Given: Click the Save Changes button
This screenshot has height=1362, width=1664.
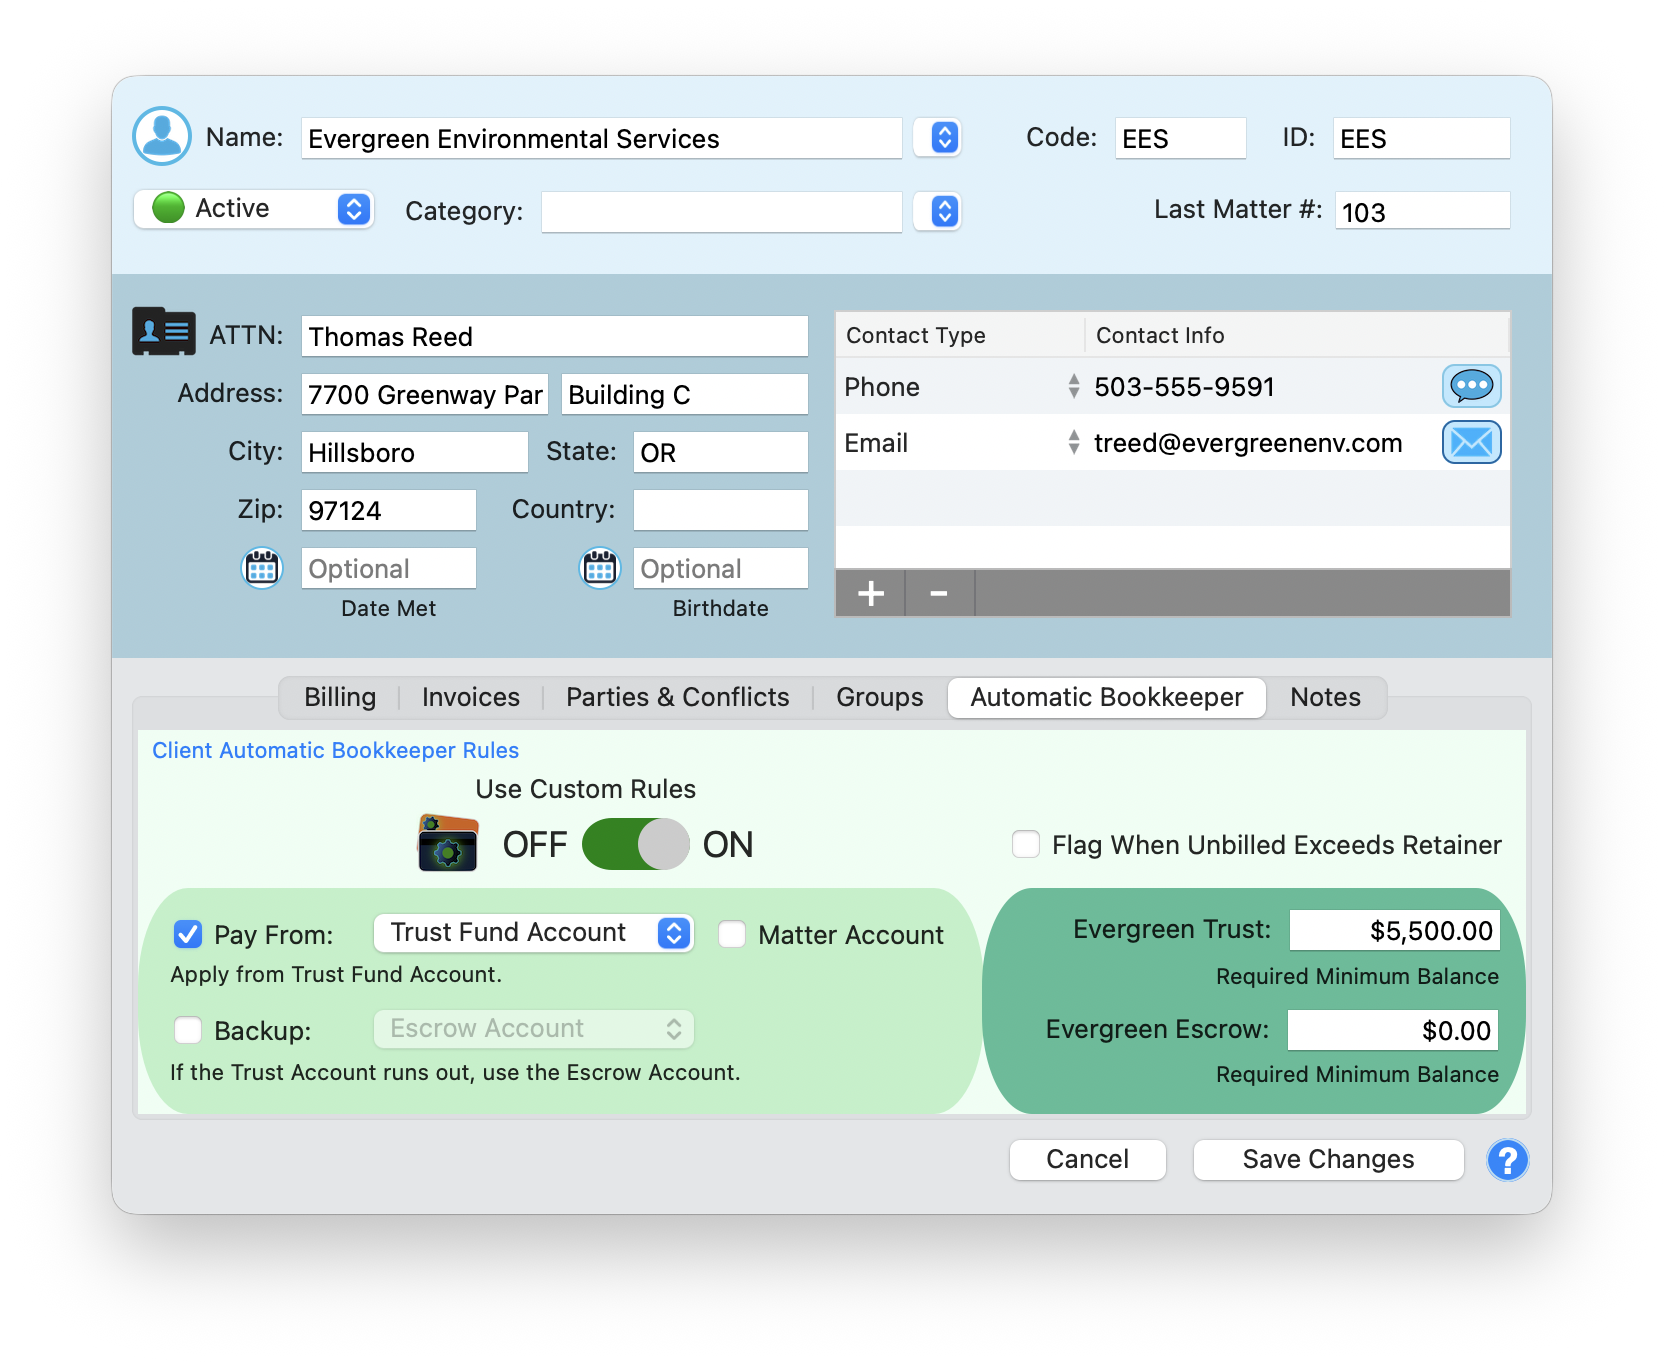Looking at the screenshot, I should click(x=1328, y=1159).
